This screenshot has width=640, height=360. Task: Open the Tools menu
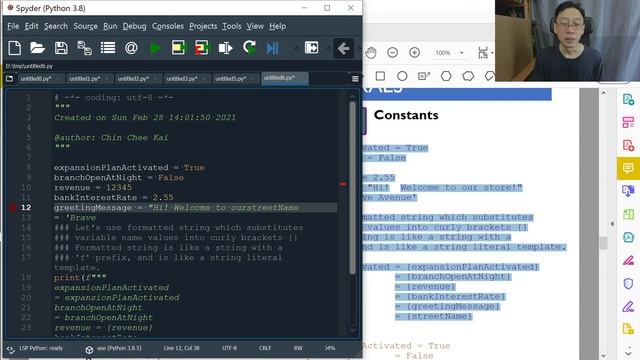point(231,26)
